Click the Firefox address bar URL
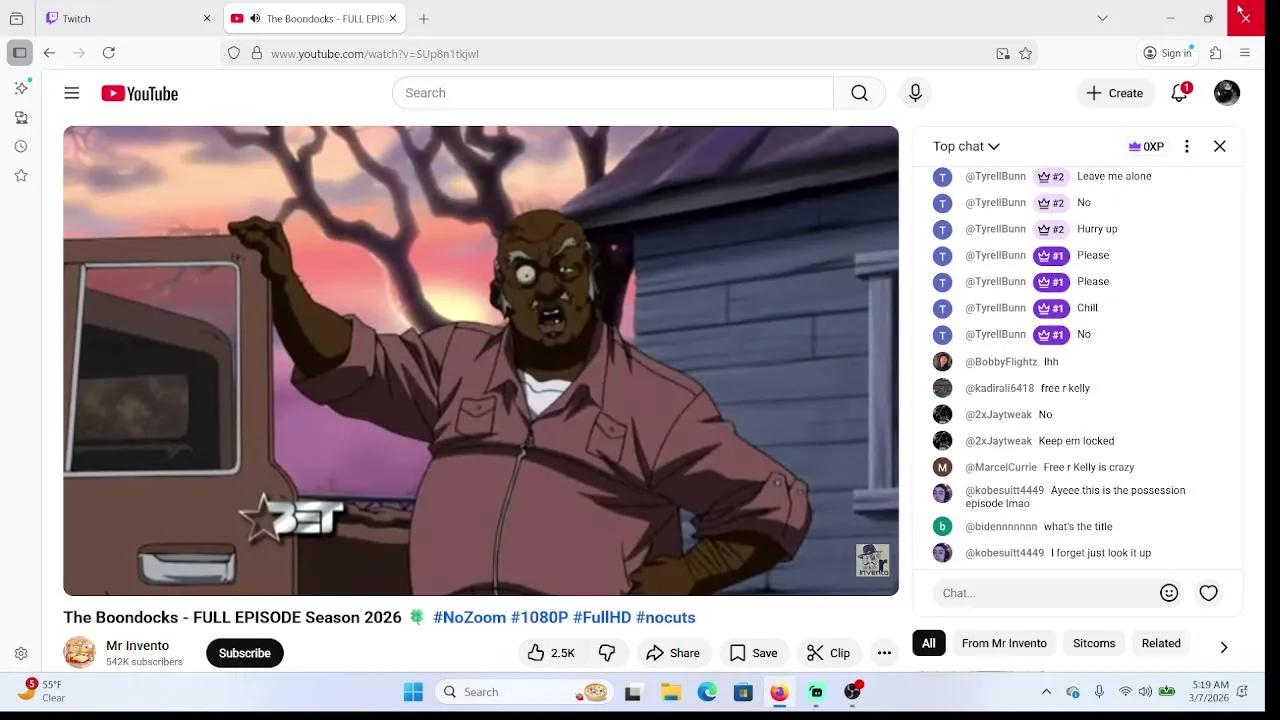Viewport: 1280px width, 720px height. point(375,54)
